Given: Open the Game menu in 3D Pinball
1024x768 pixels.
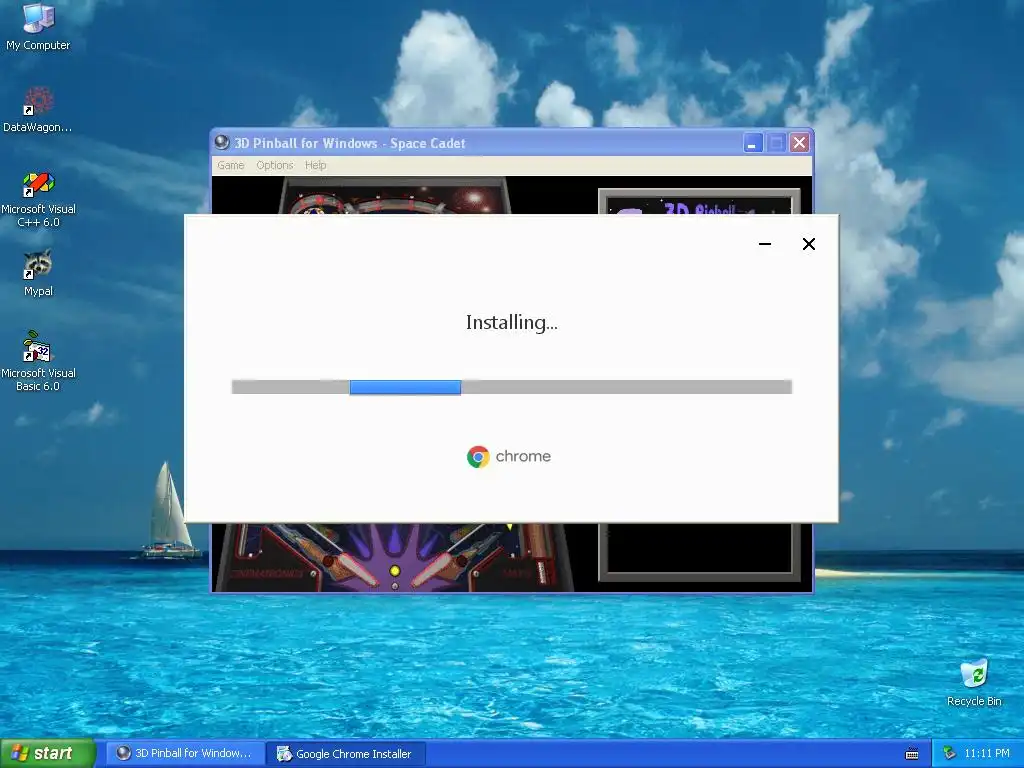Looking at the screenshot, I should 231,165.
